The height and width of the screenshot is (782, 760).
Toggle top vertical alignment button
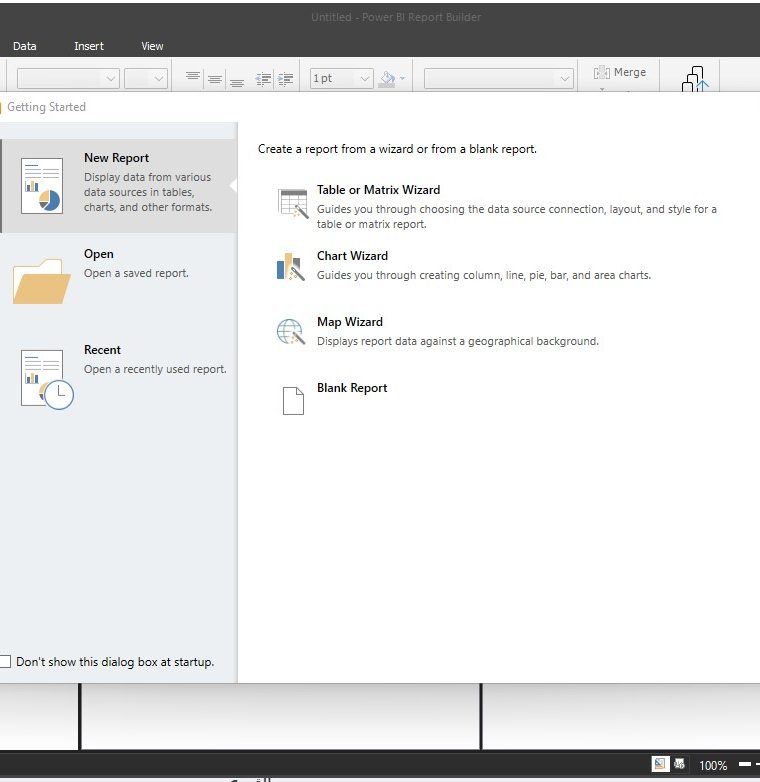tap(193, 78)
